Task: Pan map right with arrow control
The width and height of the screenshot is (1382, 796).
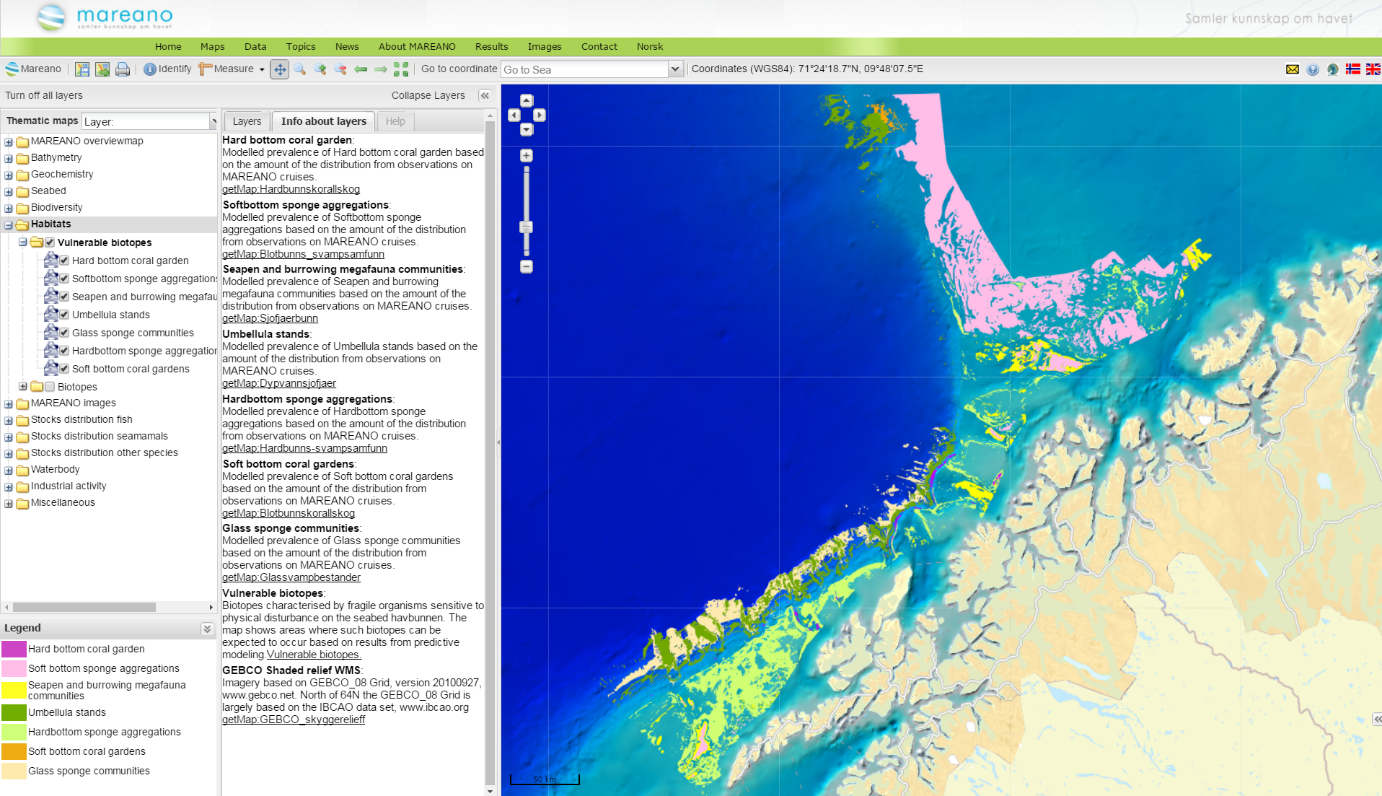Action: click(540, 115)
